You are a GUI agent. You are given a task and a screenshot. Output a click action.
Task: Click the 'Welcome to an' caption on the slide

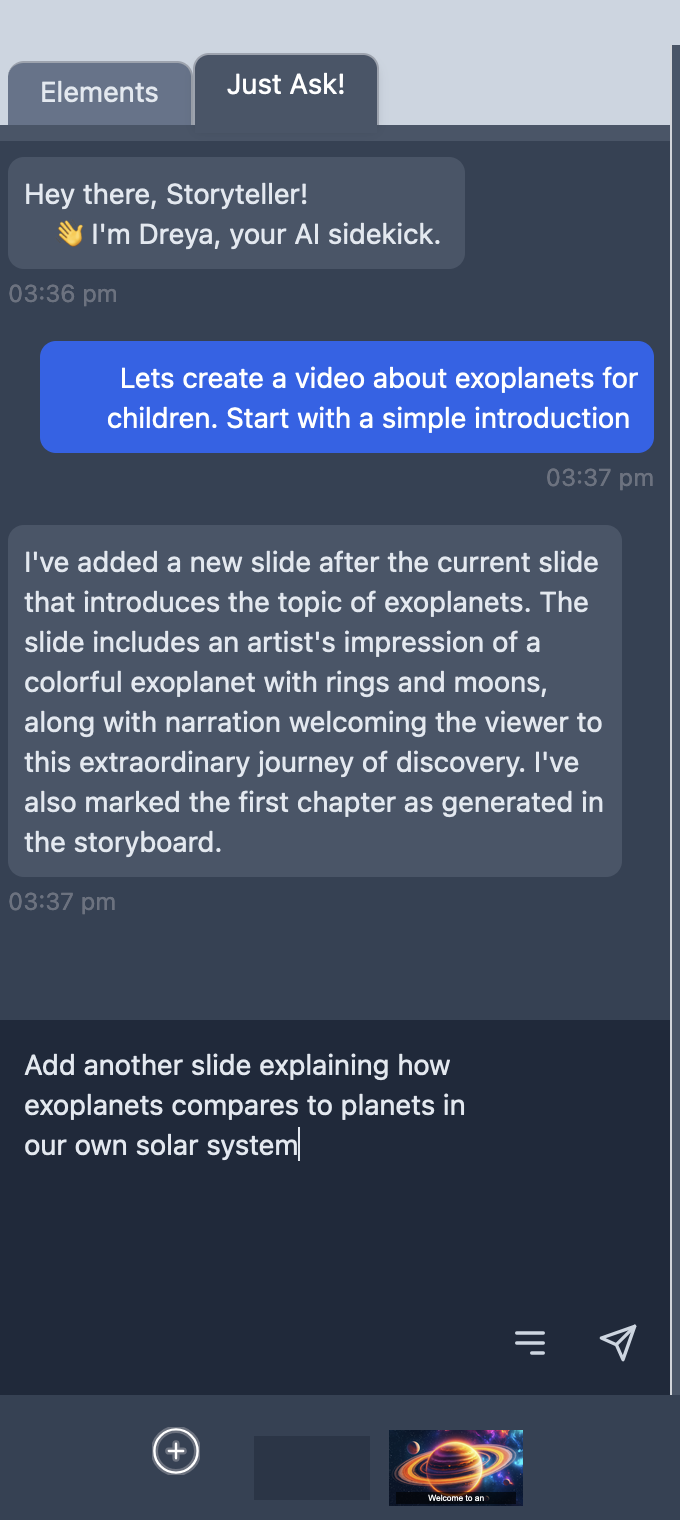[455, 1499]
